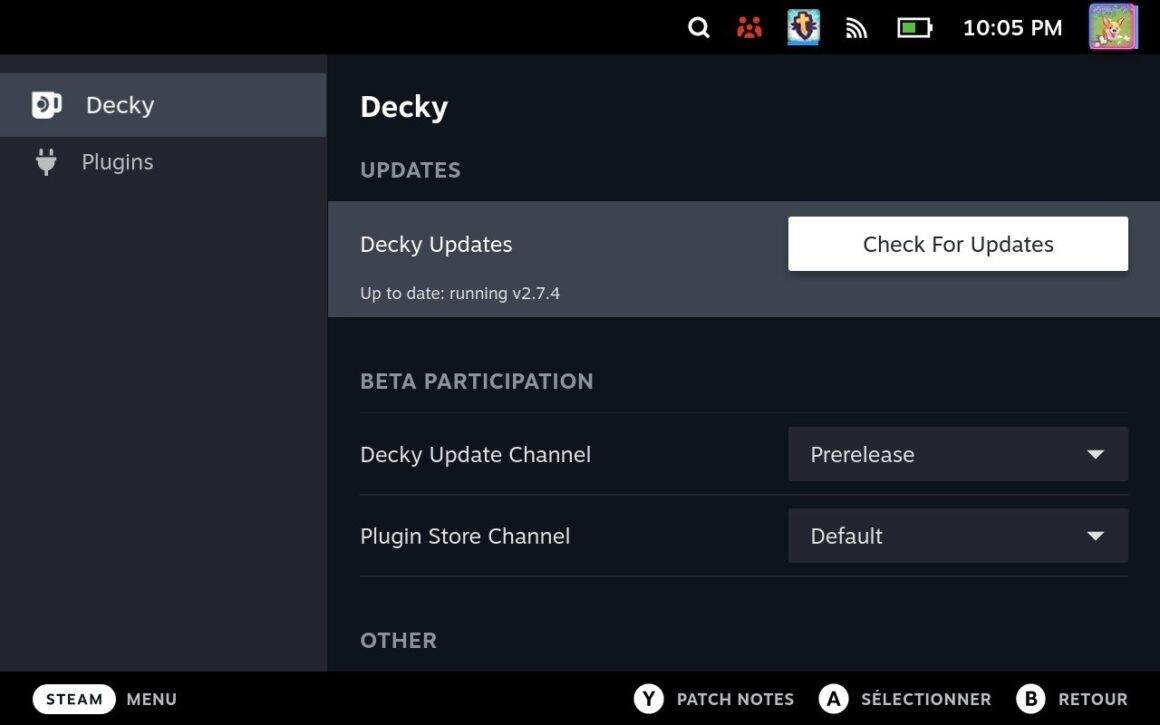This screenshot has height=725, width=1160.
Task: Click the RETOUR footer label
Action: (x=1093, y=699)
